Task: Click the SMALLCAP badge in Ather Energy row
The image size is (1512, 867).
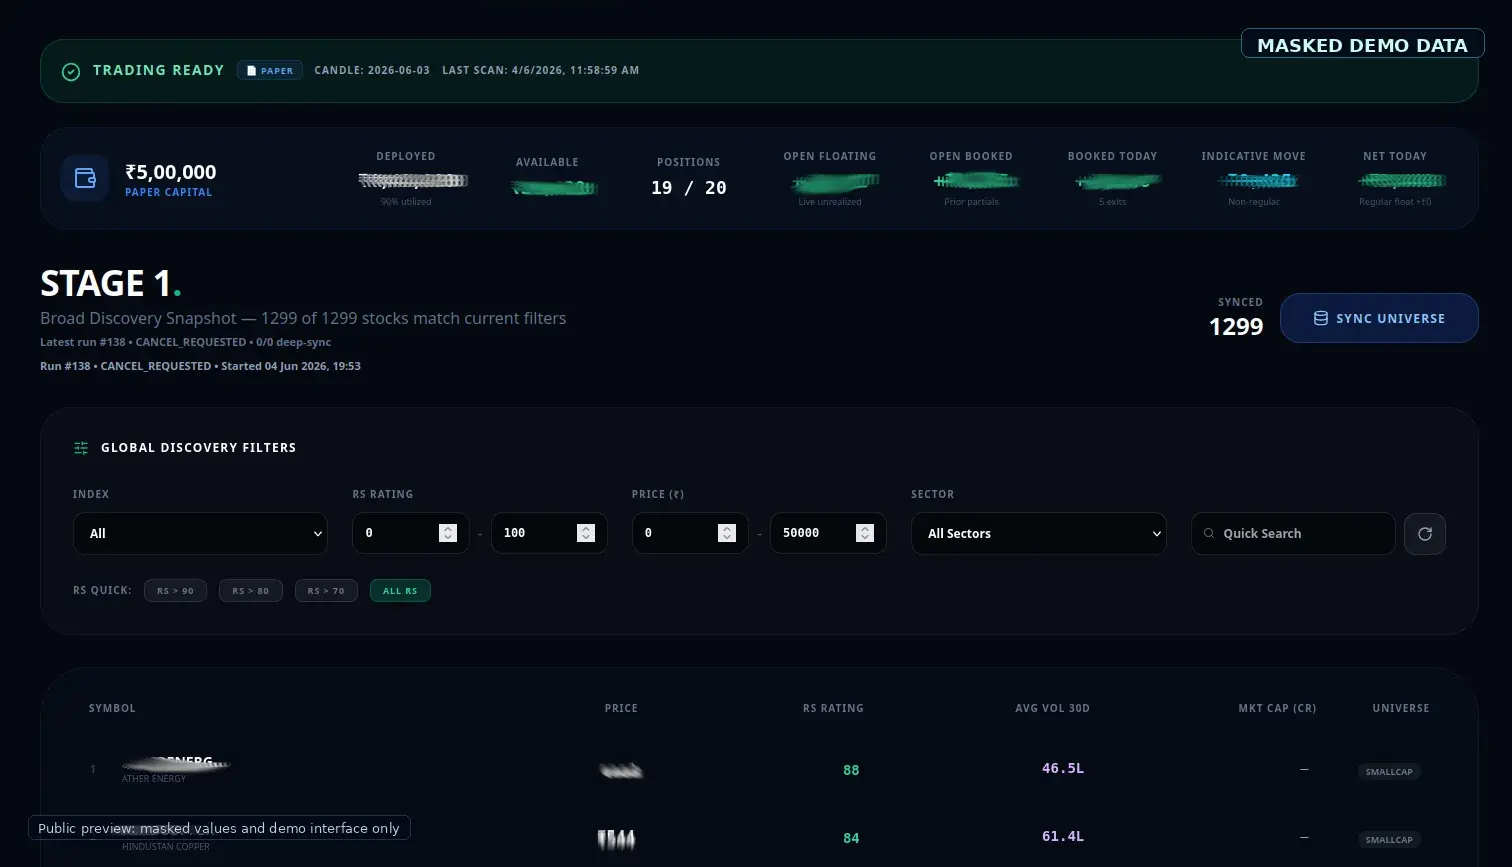Action: (1389, 772)
